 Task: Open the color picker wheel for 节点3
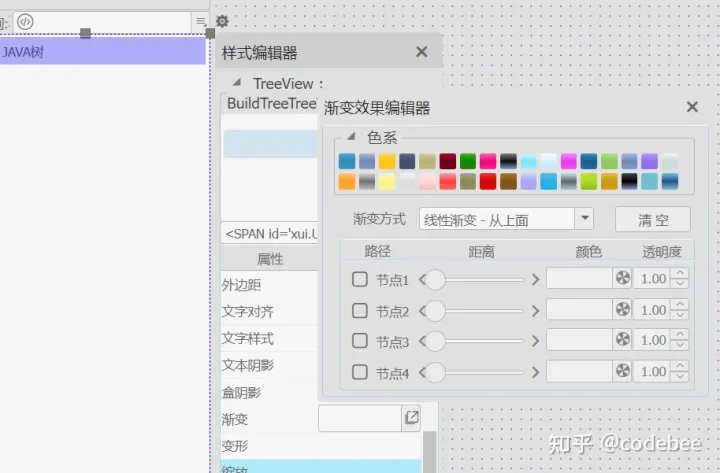622,341
